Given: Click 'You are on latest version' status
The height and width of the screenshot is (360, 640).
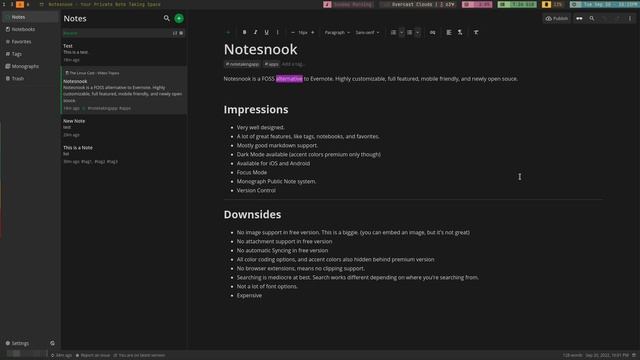Looking at the screenshot, I should click(139, 356).
